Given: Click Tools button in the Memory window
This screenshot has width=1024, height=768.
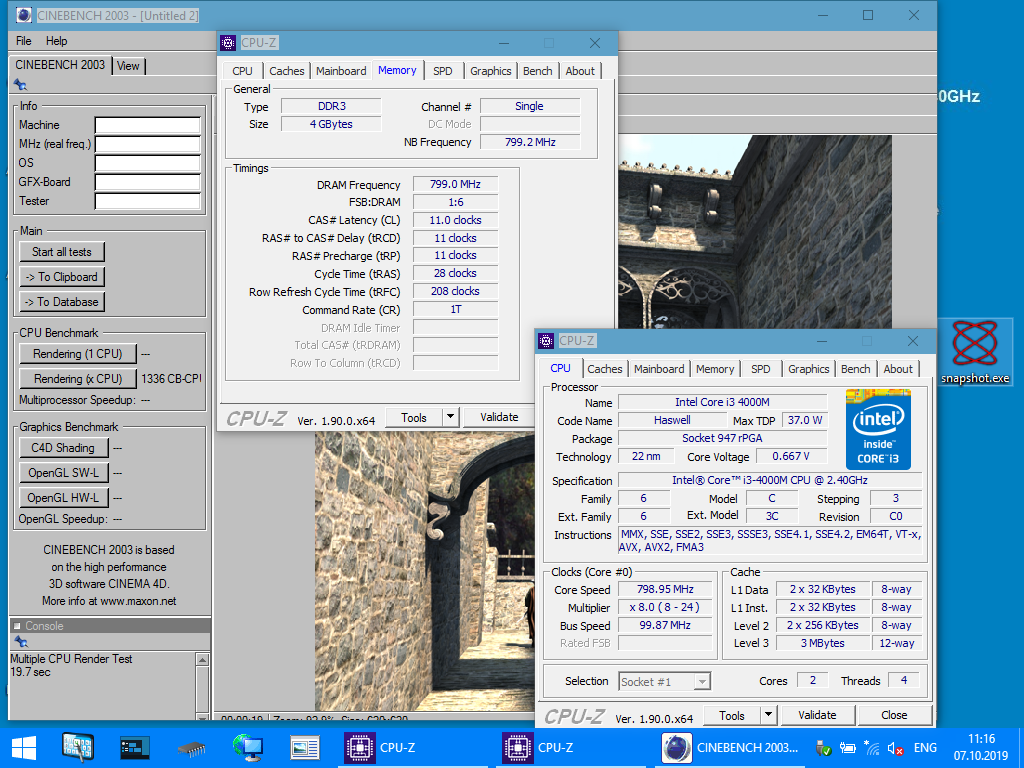Looking at the screenshot, I should coord(414,417).
